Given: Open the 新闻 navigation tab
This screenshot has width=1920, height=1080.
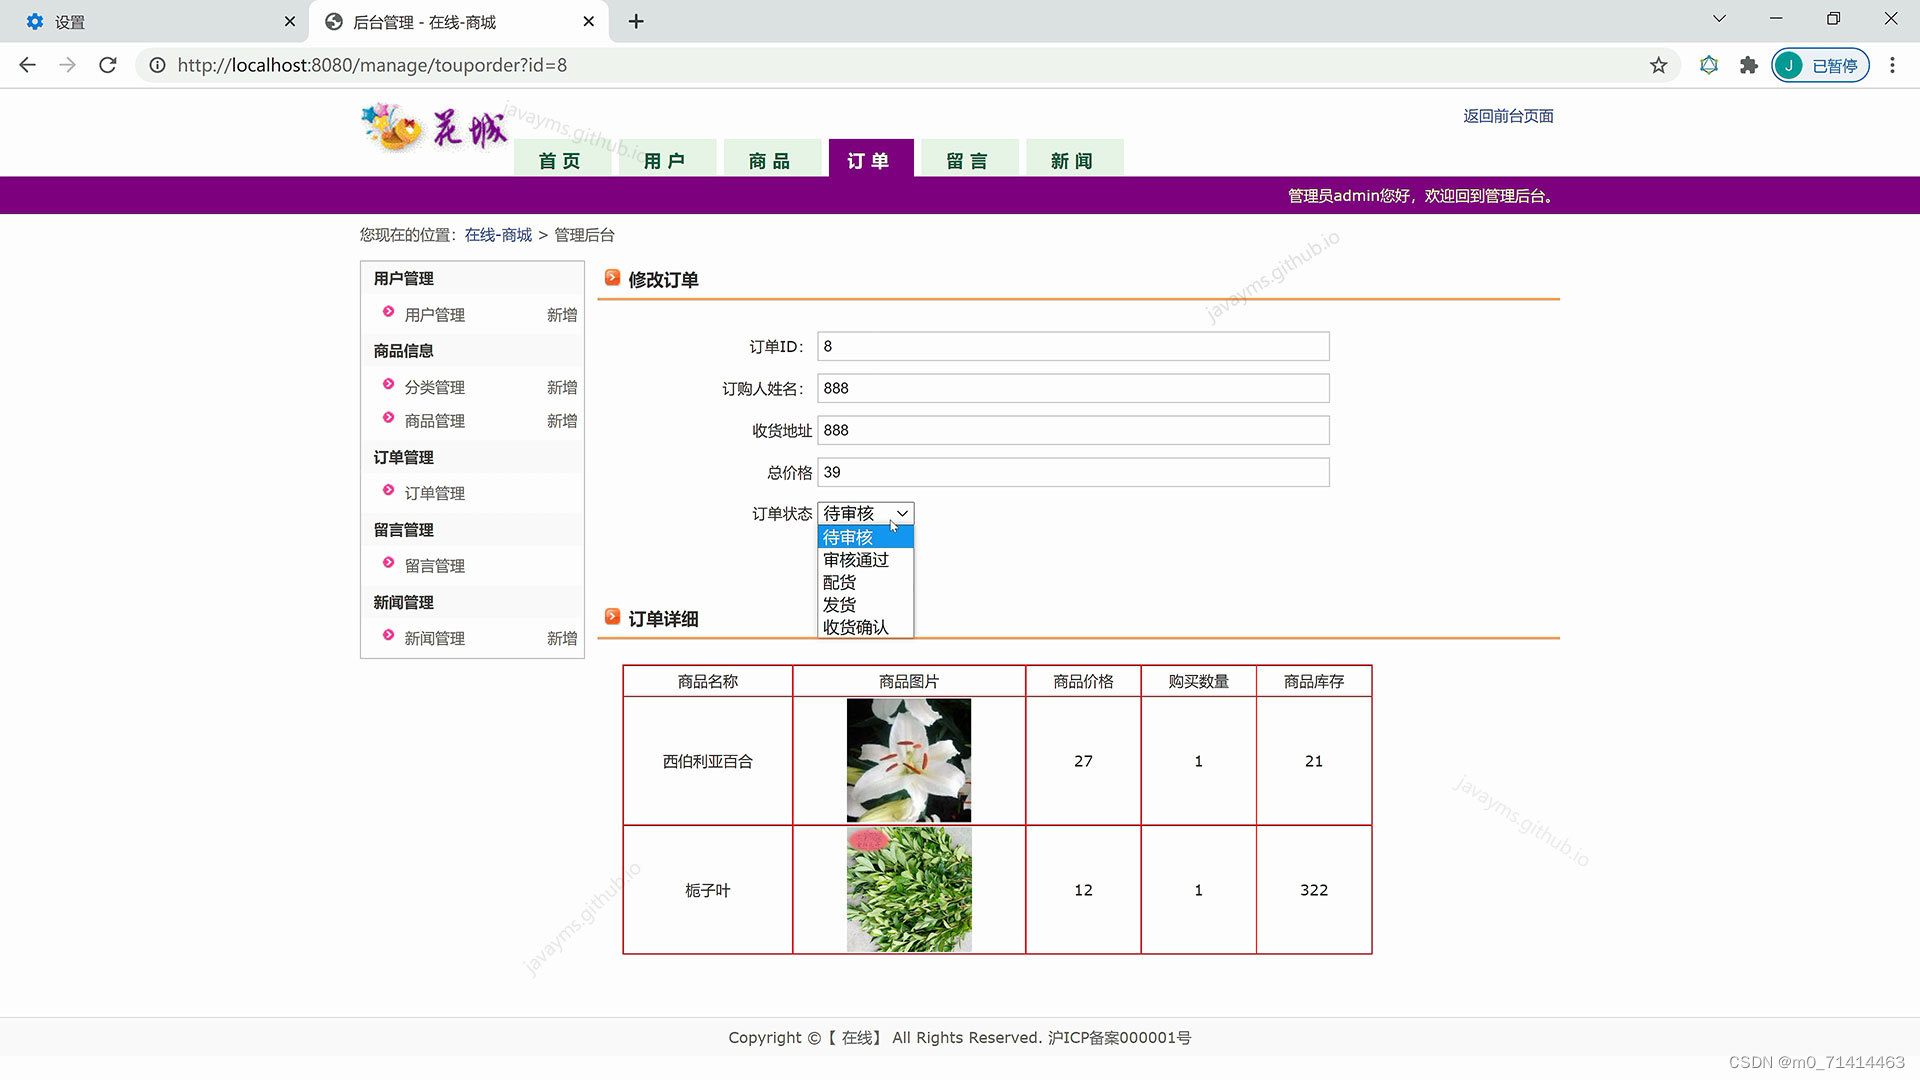Looking at the screenshot, I should [1074, 160].
